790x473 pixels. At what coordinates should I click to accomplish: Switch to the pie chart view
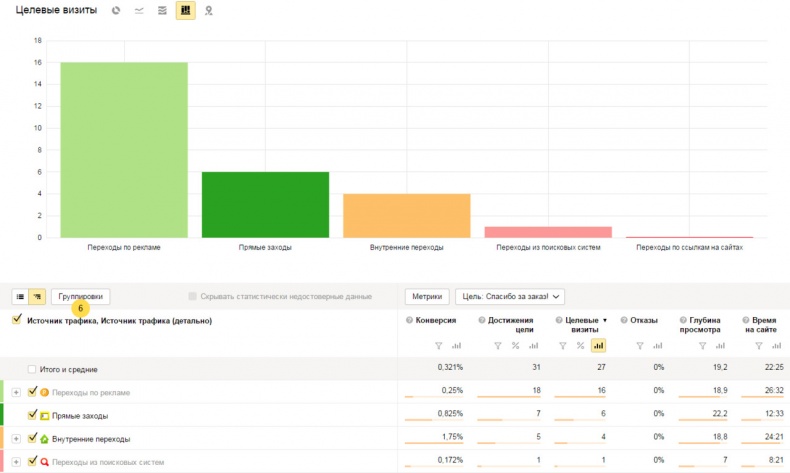pos(116,11)
